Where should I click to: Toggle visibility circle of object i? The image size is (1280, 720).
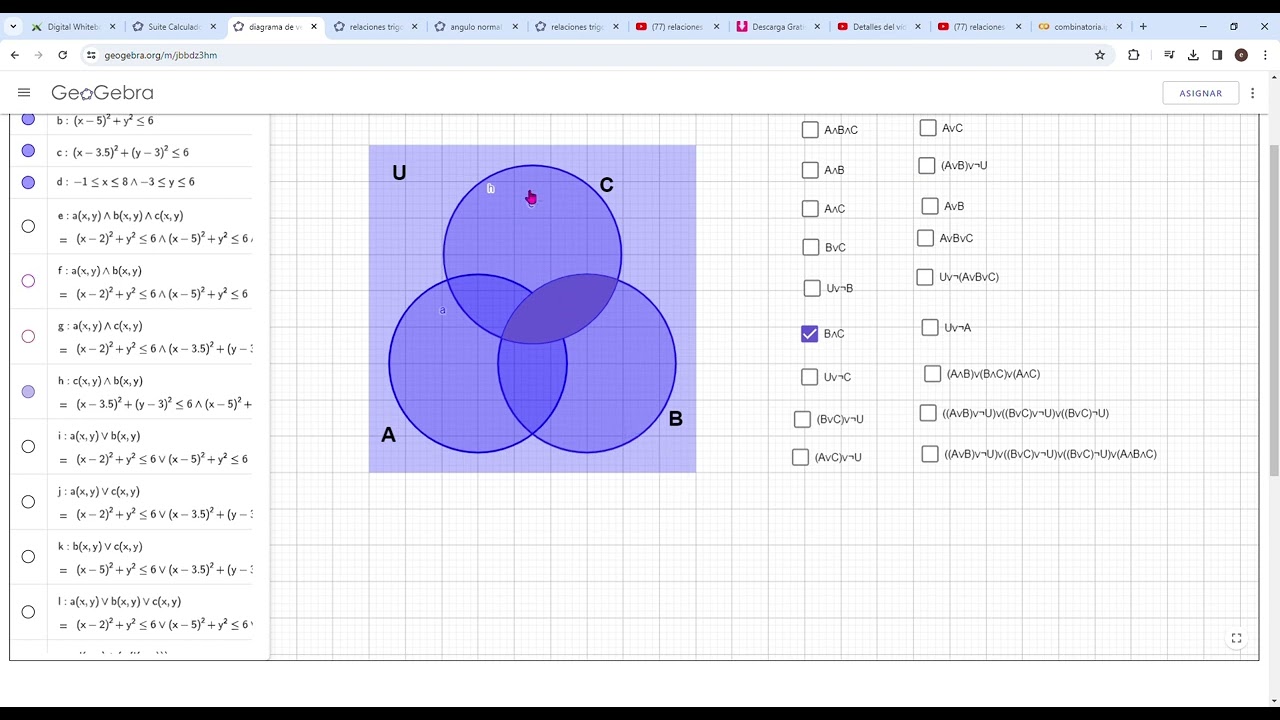(x=28, y=447)
